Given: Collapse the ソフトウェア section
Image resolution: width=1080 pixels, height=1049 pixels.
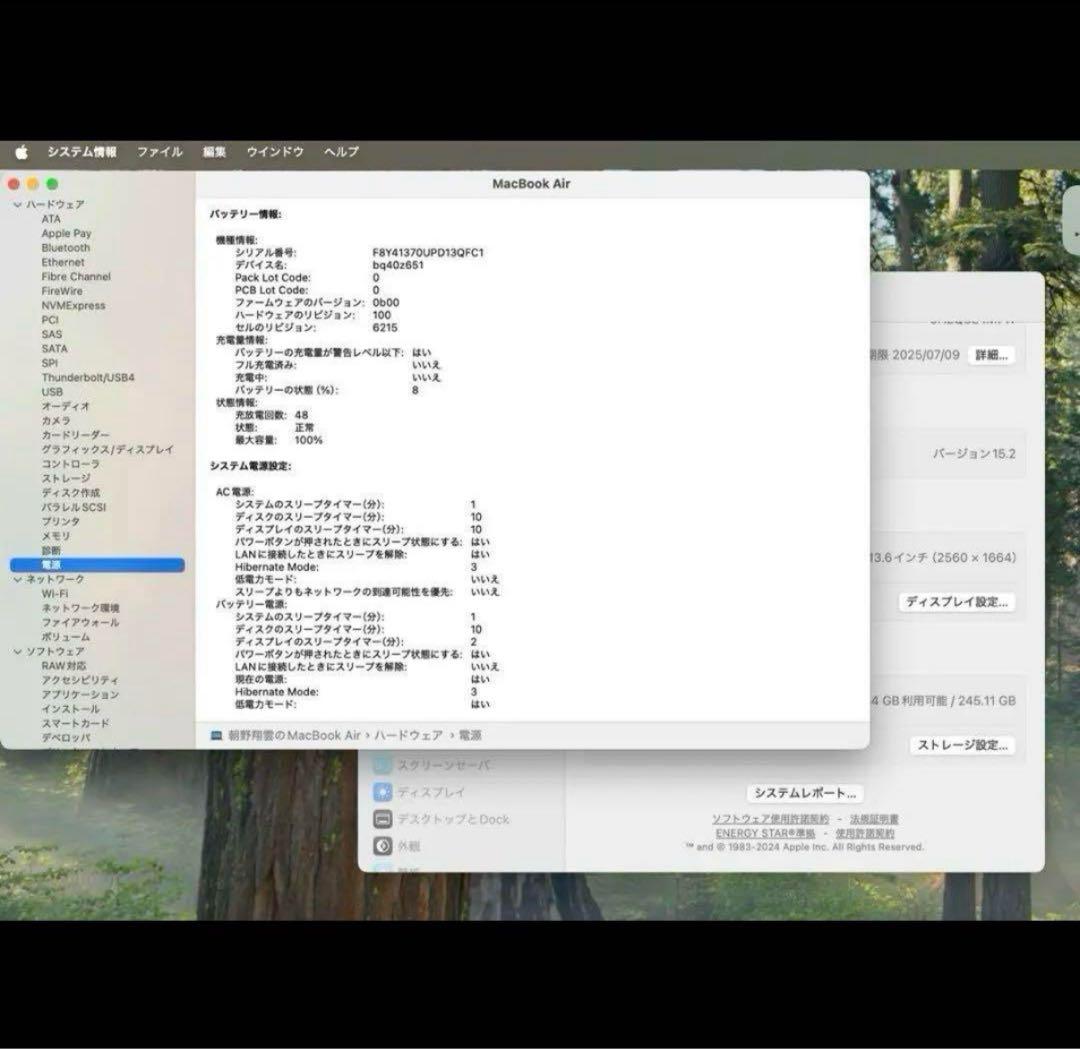Looking at the screenshot, I should pyautogui.click(x=17, y=652).
